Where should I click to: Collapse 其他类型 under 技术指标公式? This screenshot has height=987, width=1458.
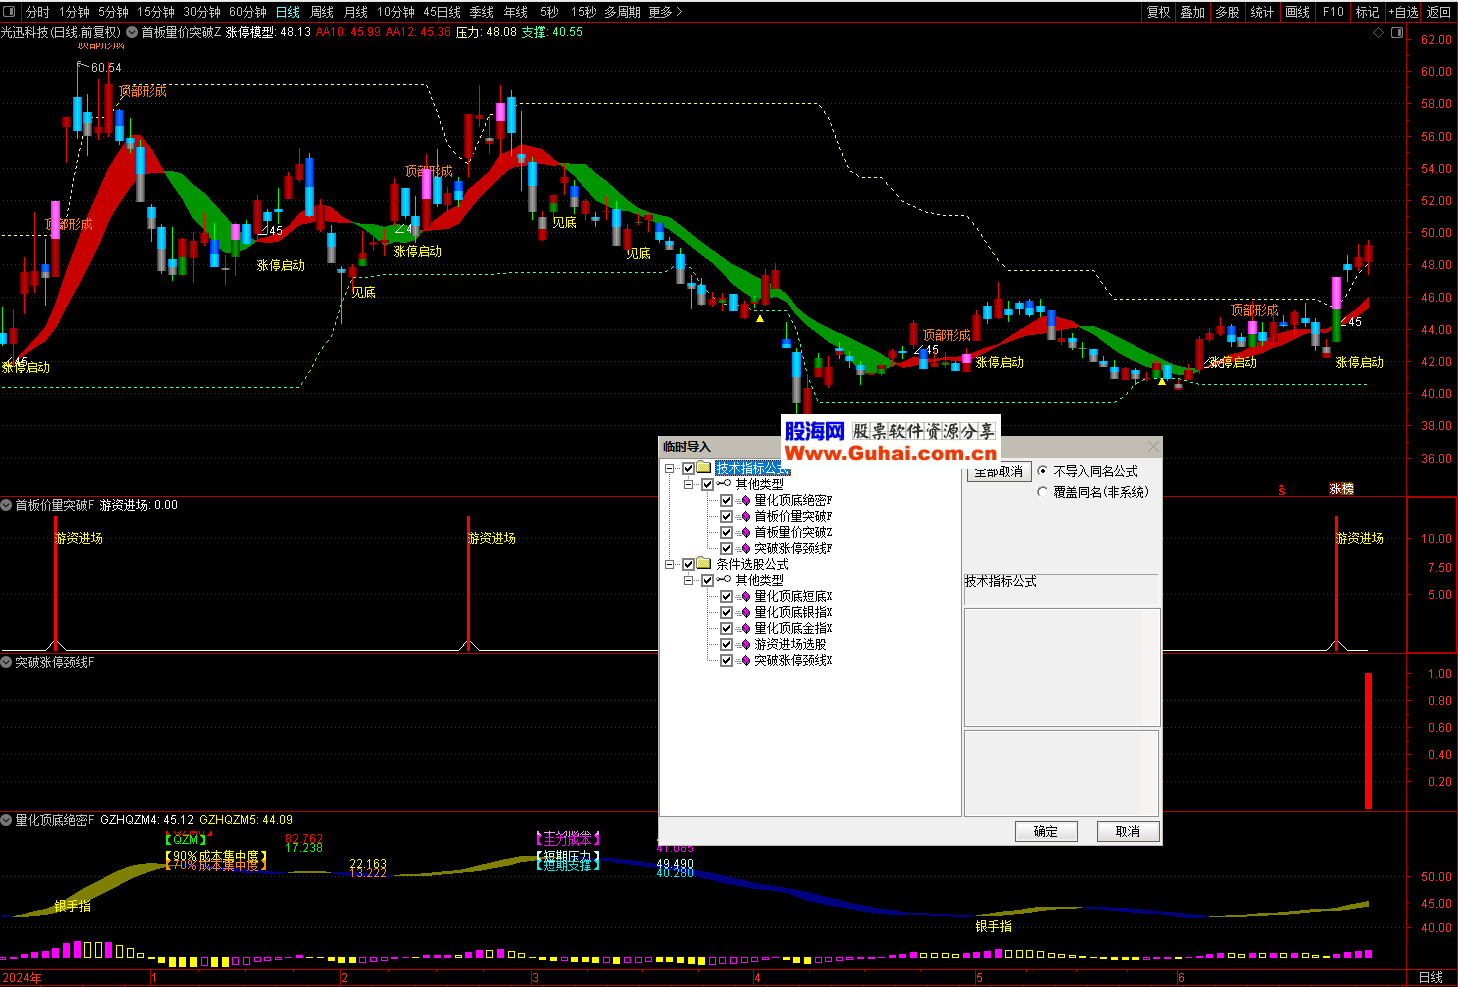689,484
